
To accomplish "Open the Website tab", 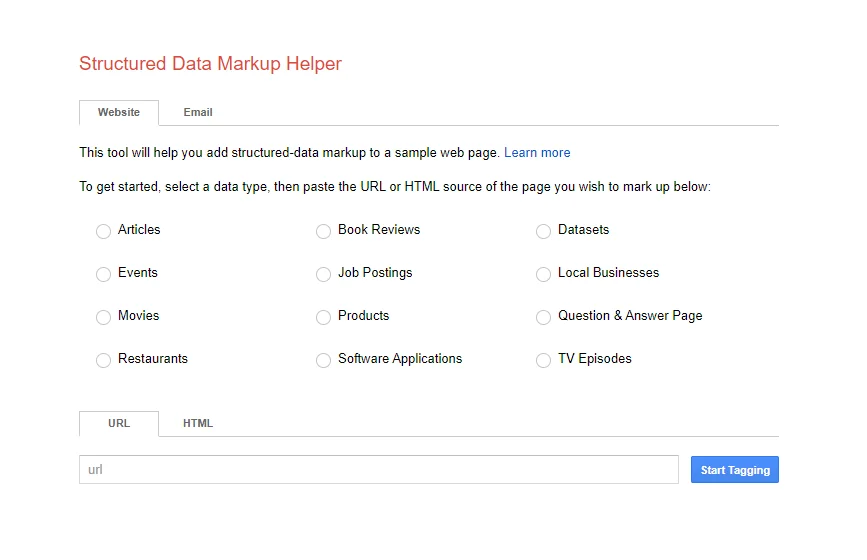I will [x=119, y=113].
